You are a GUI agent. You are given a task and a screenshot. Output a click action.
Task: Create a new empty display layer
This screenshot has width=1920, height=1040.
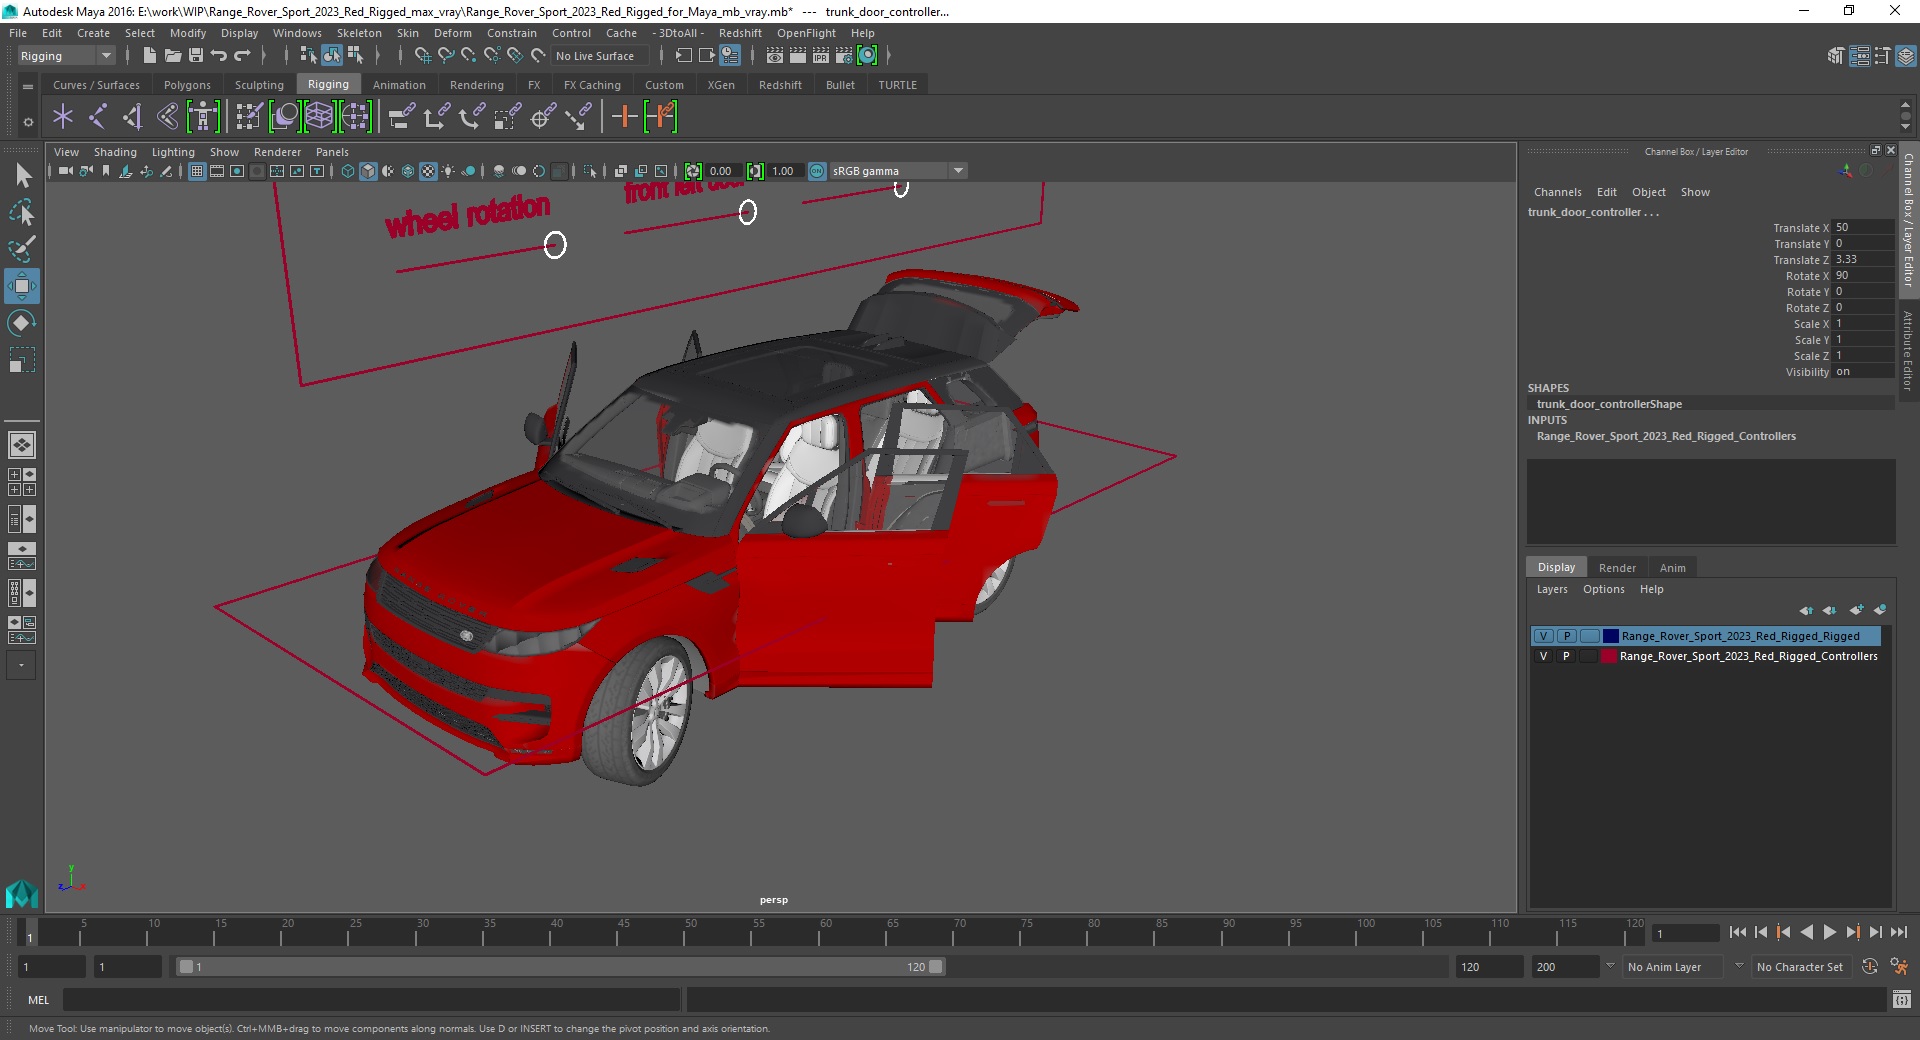(1857, 610)
